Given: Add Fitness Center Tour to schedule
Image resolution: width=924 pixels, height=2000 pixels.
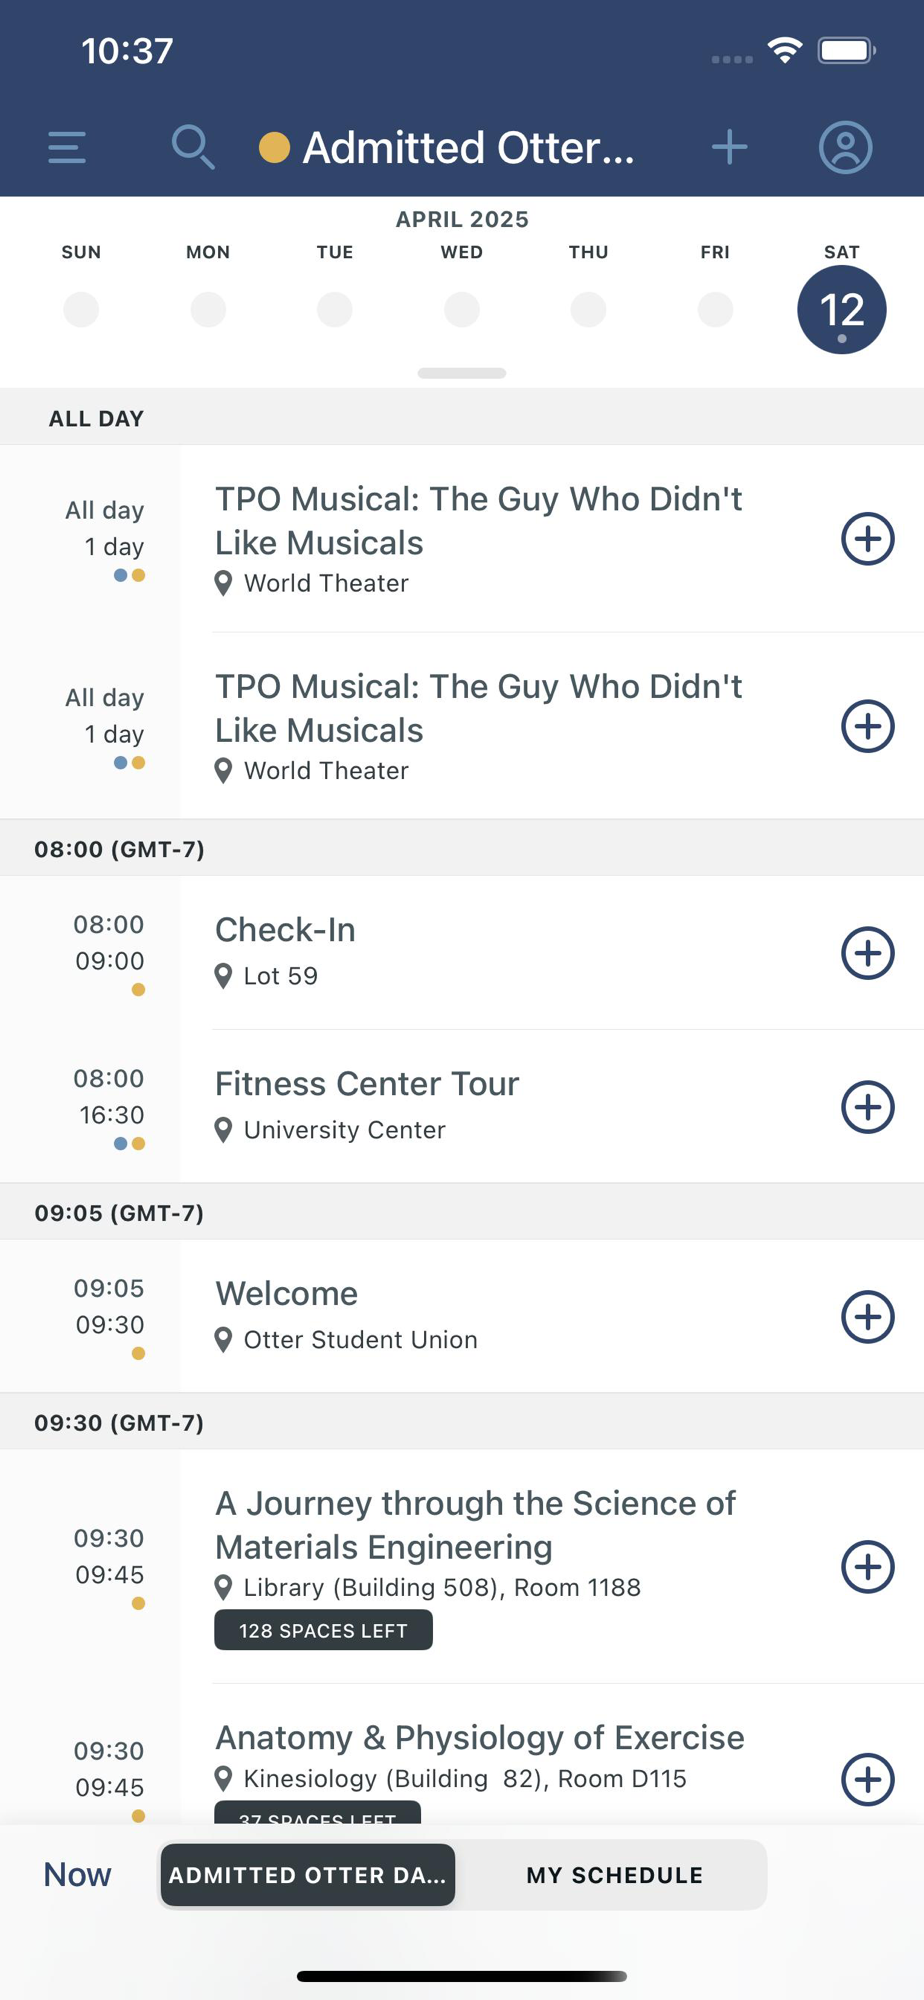Looking at the screenshot, I should click(867, 1107).
